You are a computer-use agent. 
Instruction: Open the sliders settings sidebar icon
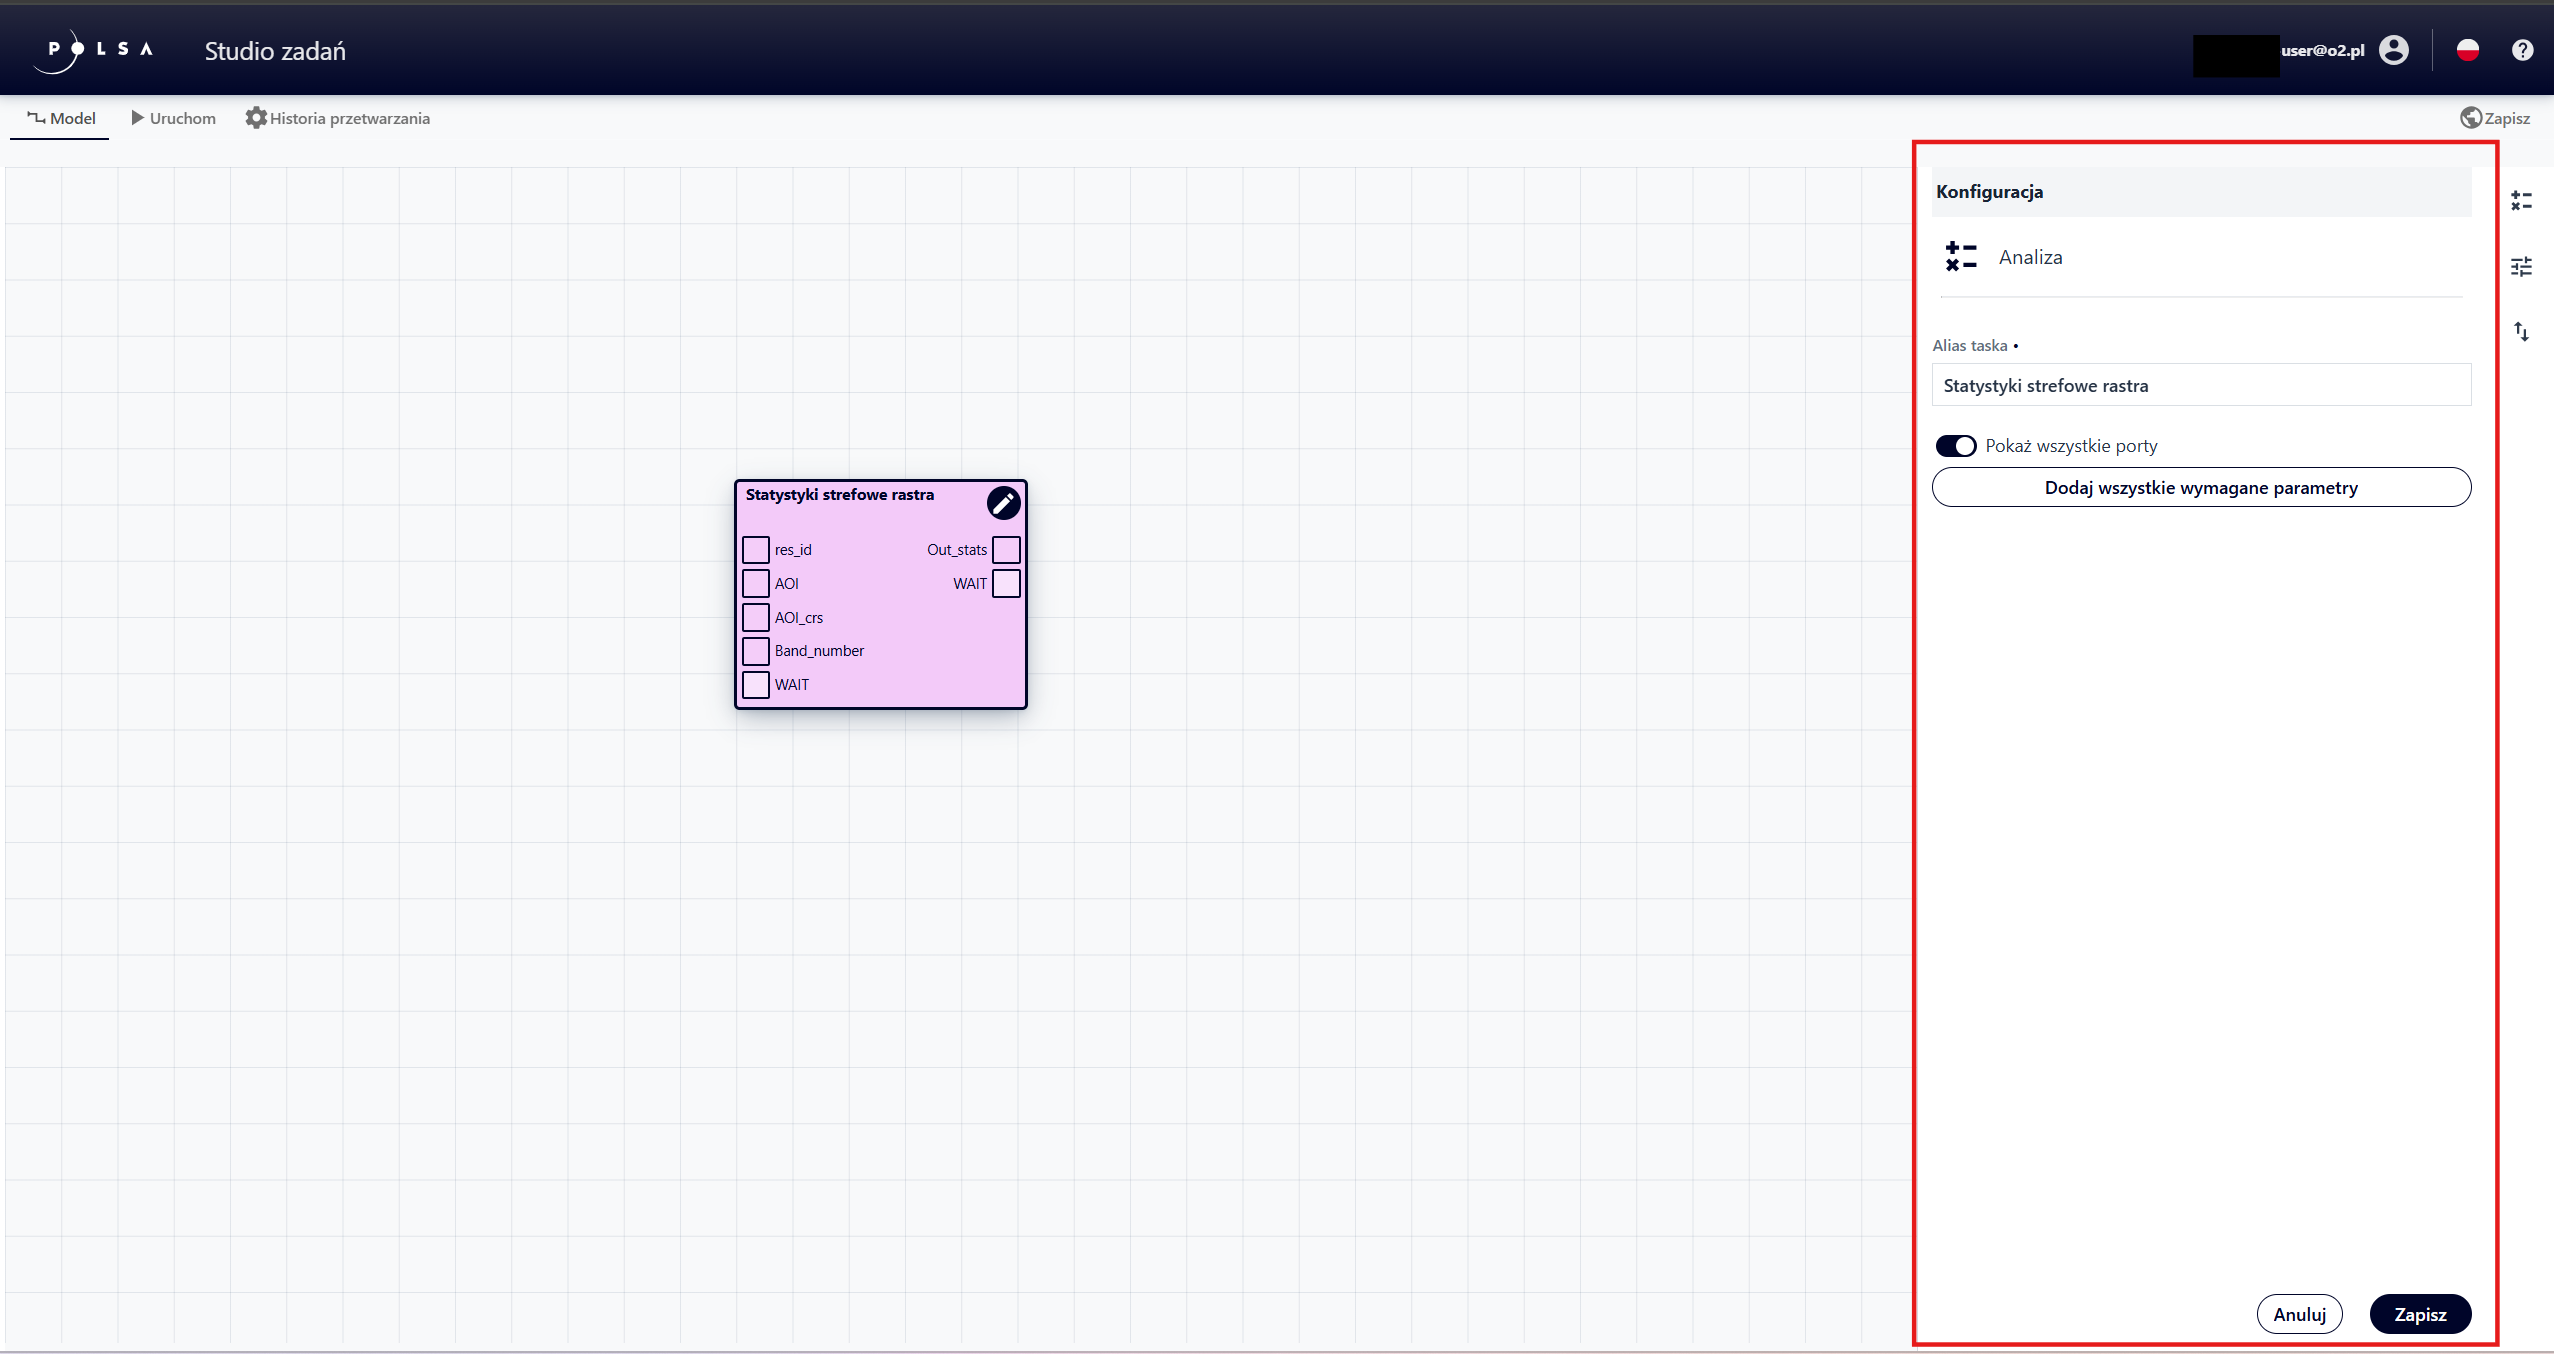pos(2521,266)
